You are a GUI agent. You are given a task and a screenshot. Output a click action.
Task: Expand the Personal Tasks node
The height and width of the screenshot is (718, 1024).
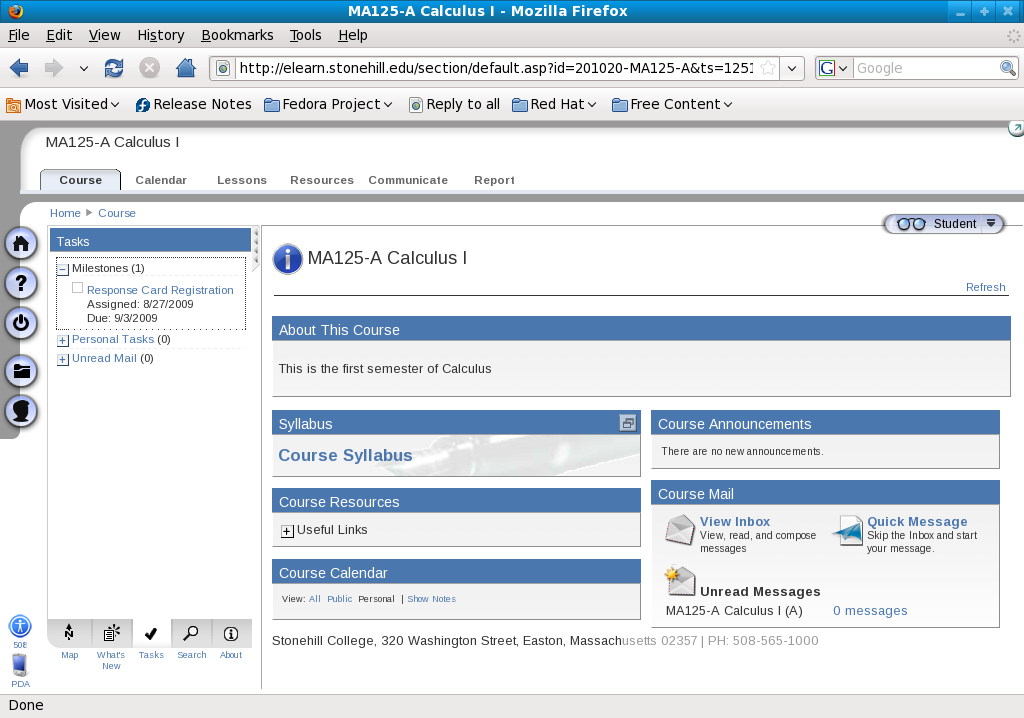point(63,341)
